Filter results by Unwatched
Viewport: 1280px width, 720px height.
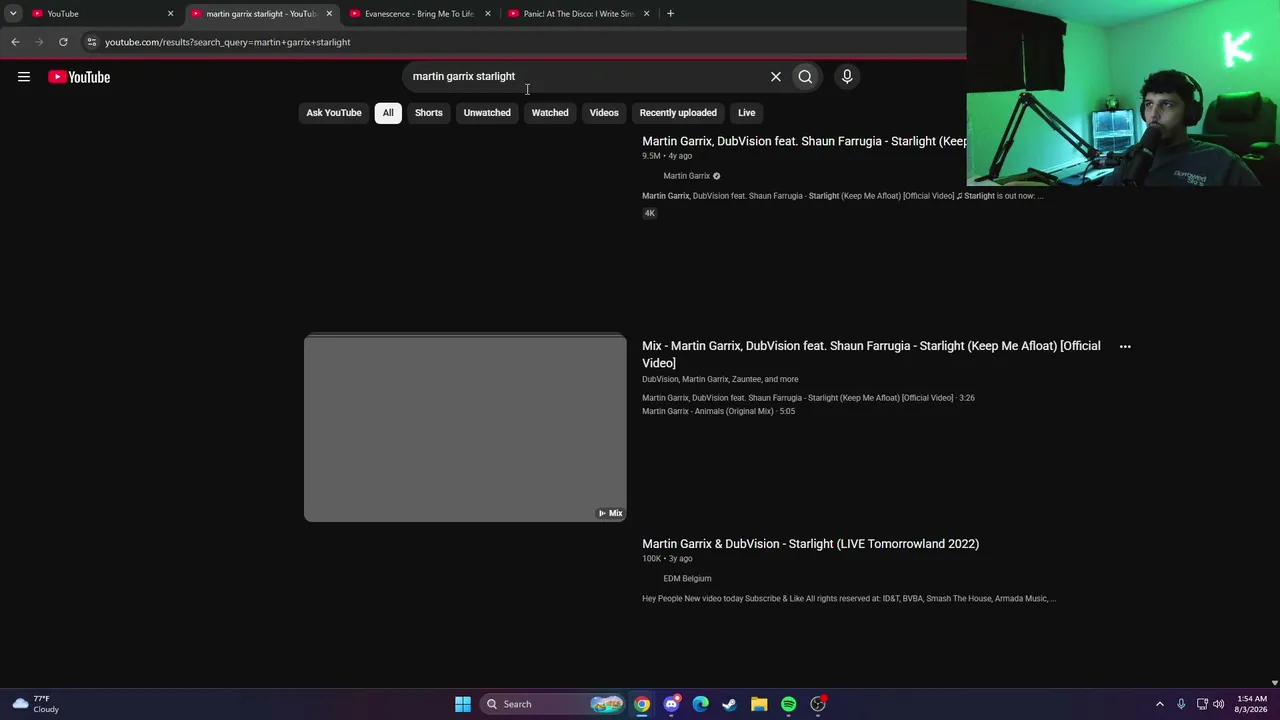[487, 113]
